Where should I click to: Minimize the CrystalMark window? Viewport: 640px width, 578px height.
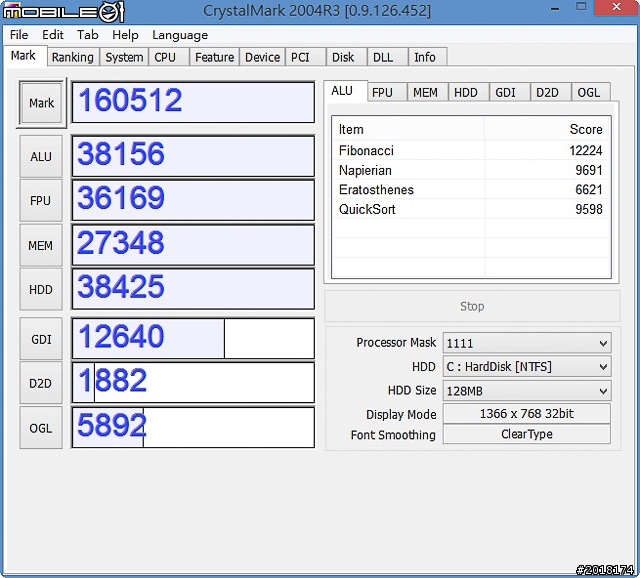tap(555, 8)
